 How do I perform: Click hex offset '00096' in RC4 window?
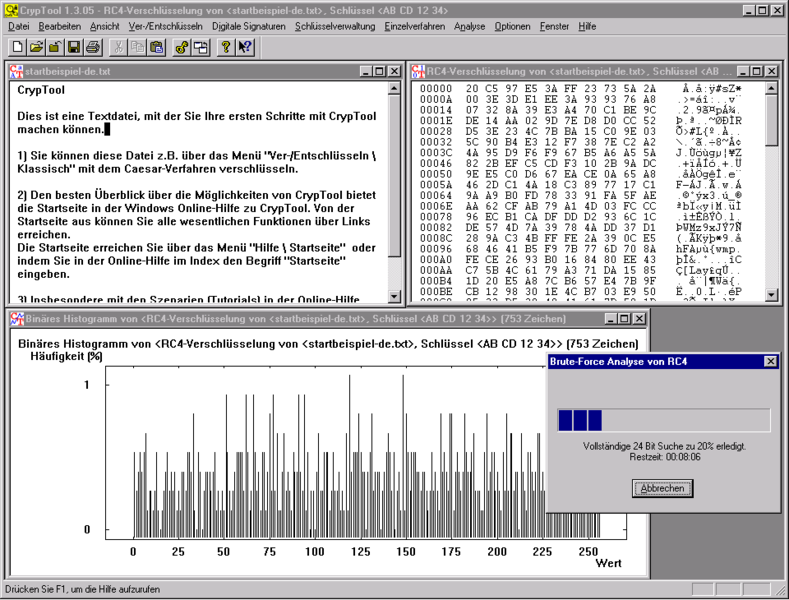coord(436,249)
